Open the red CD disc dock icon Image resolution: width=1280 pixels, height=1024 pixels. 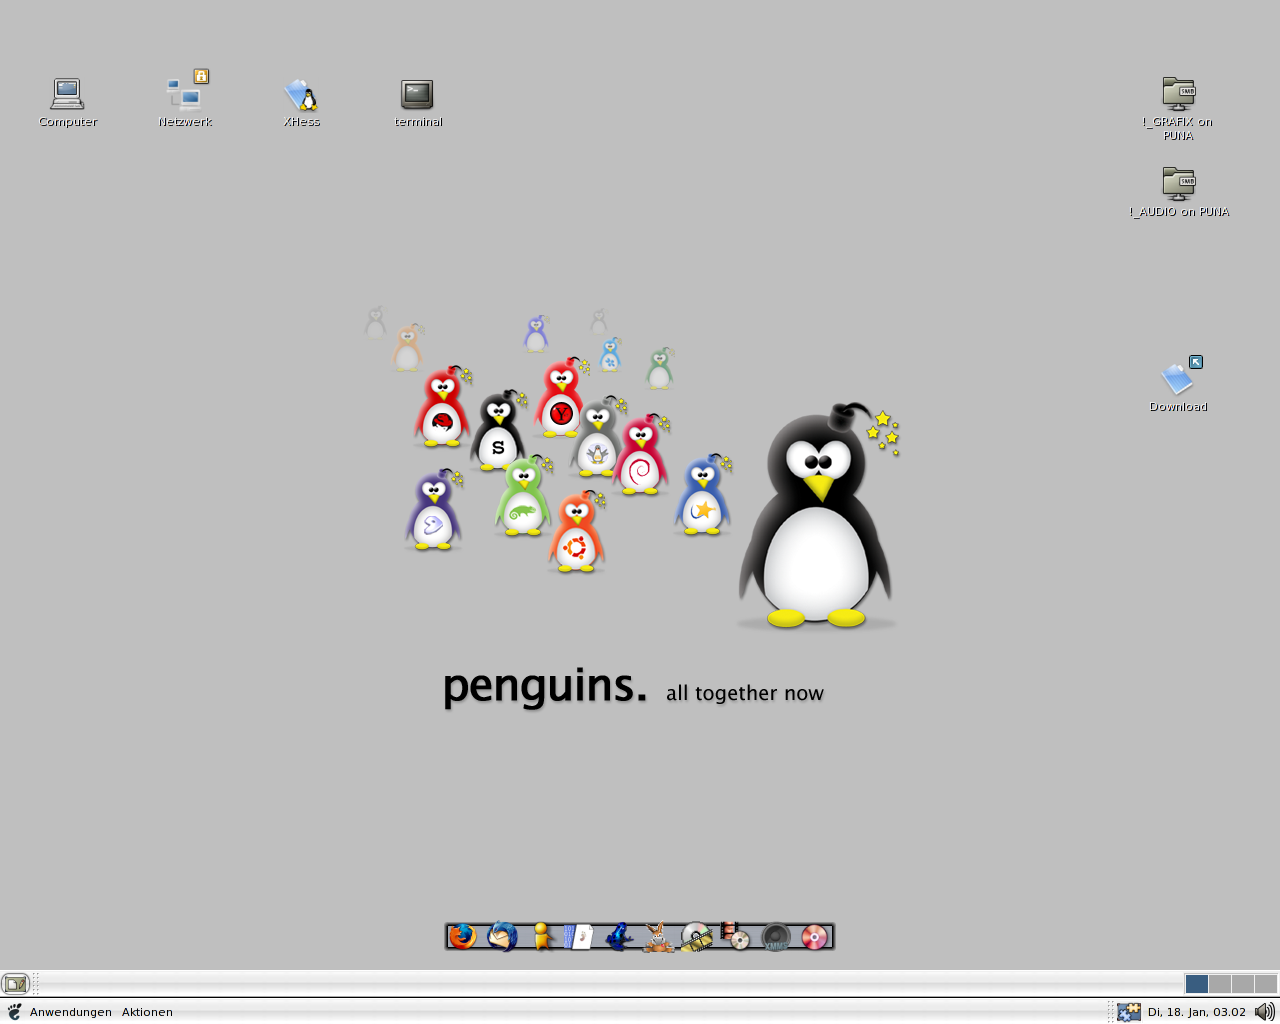(815, 937)
